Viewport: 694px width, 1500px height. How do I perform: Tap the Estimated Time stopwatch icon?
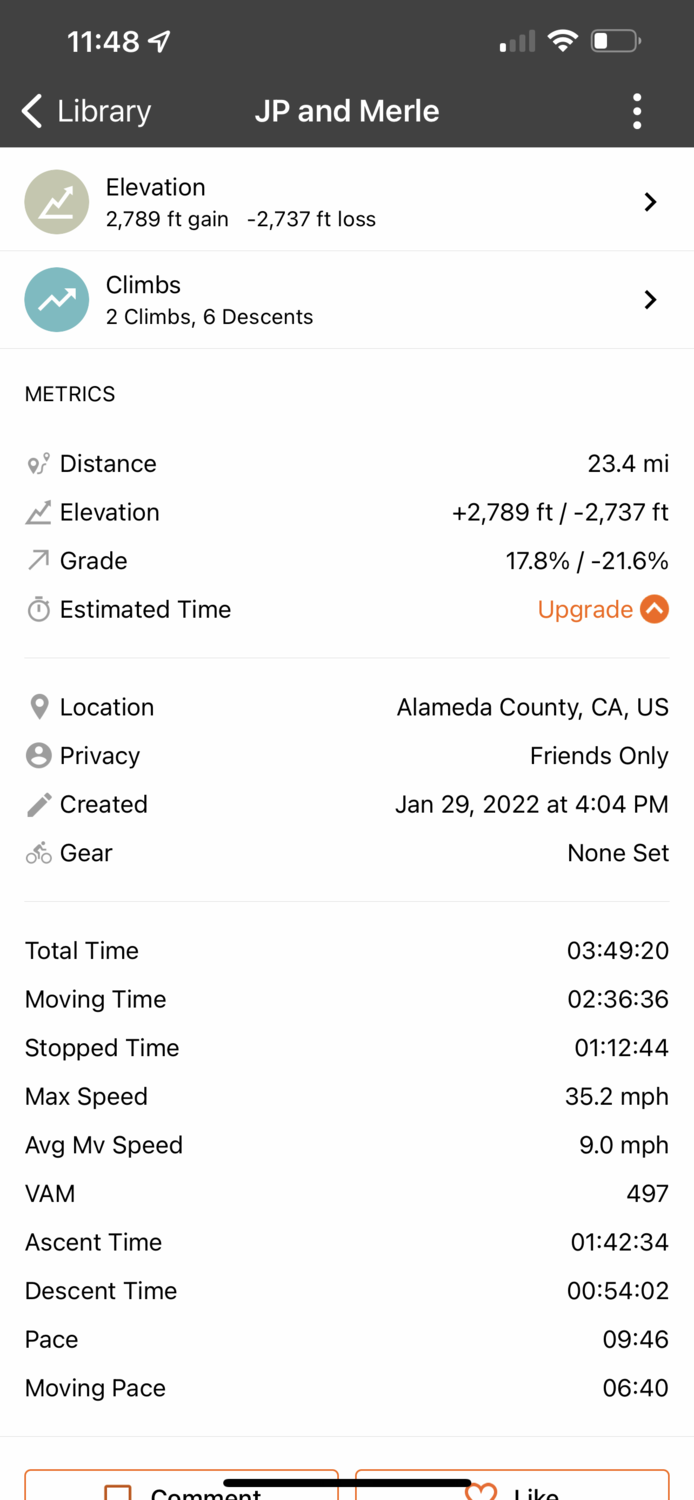pyautogui.click(x=39, y=610)
